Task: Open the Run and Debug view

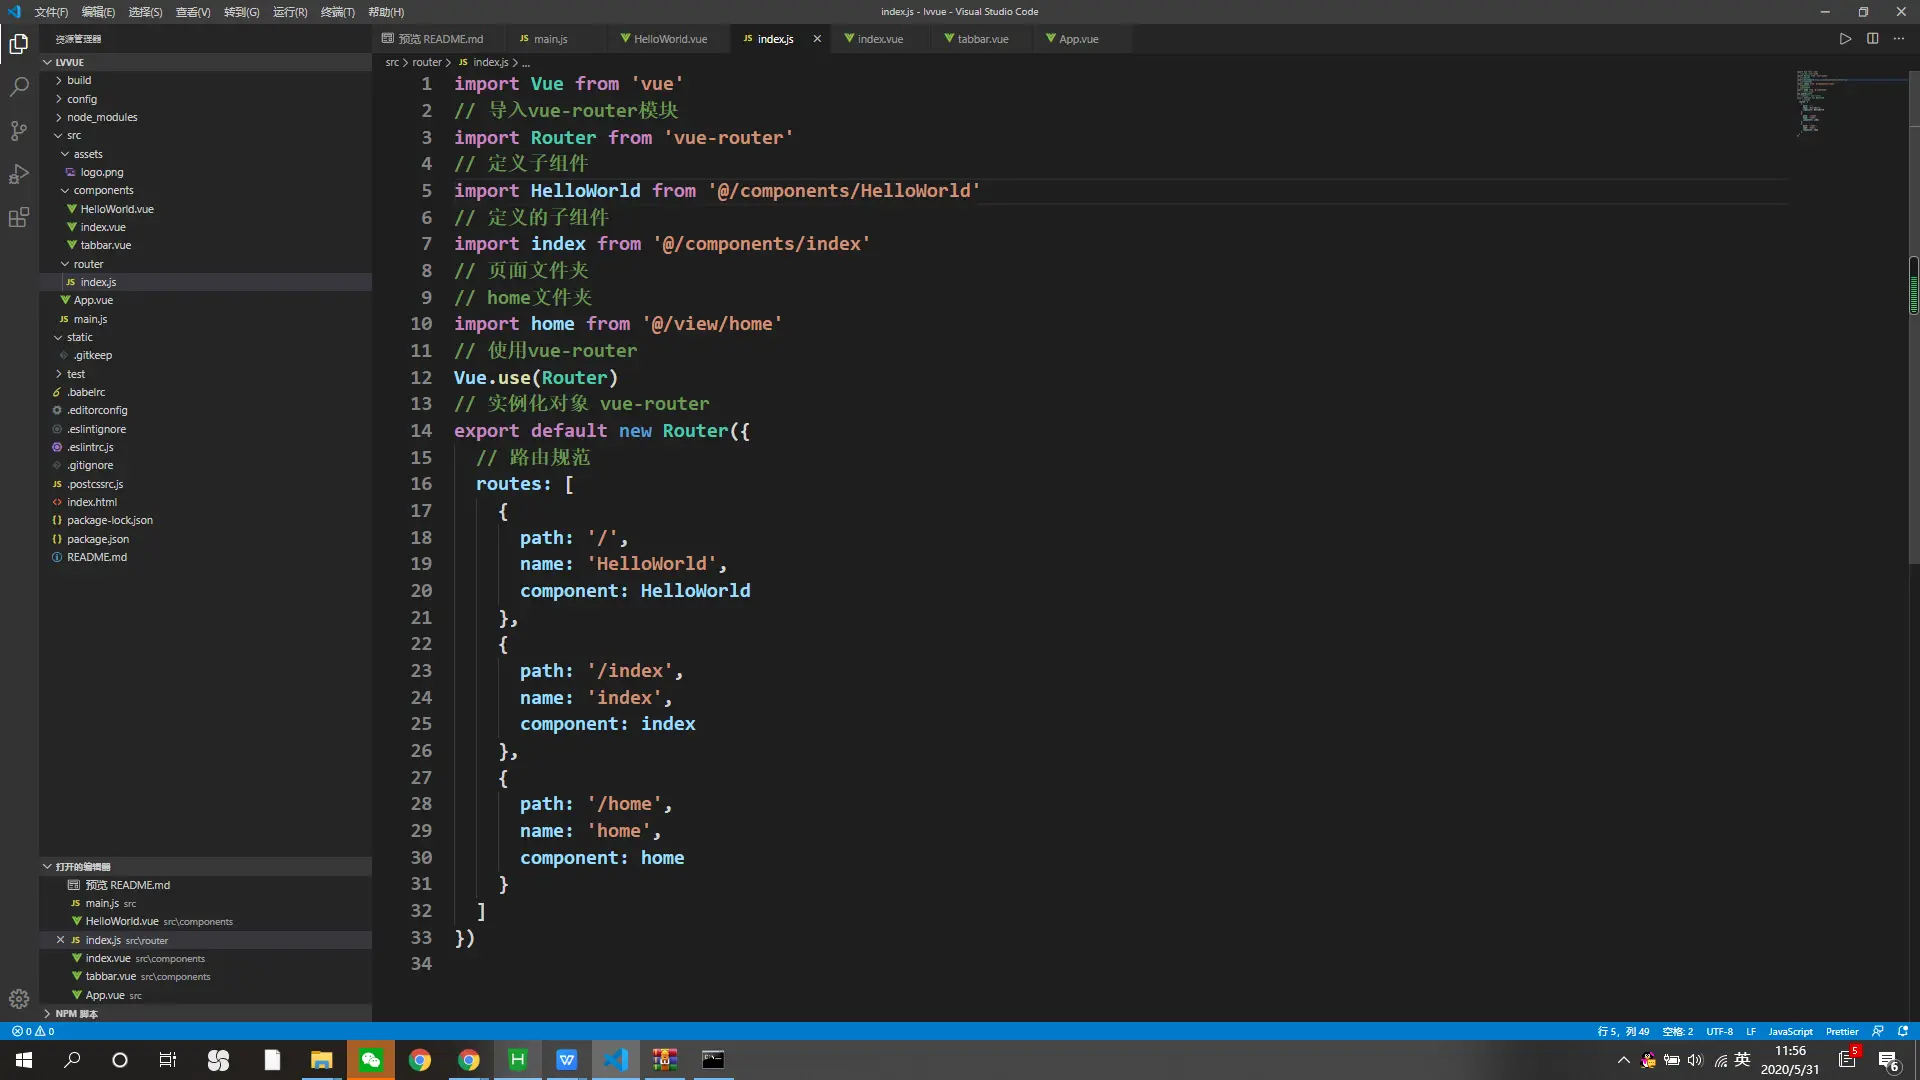Action: [19, 174]
